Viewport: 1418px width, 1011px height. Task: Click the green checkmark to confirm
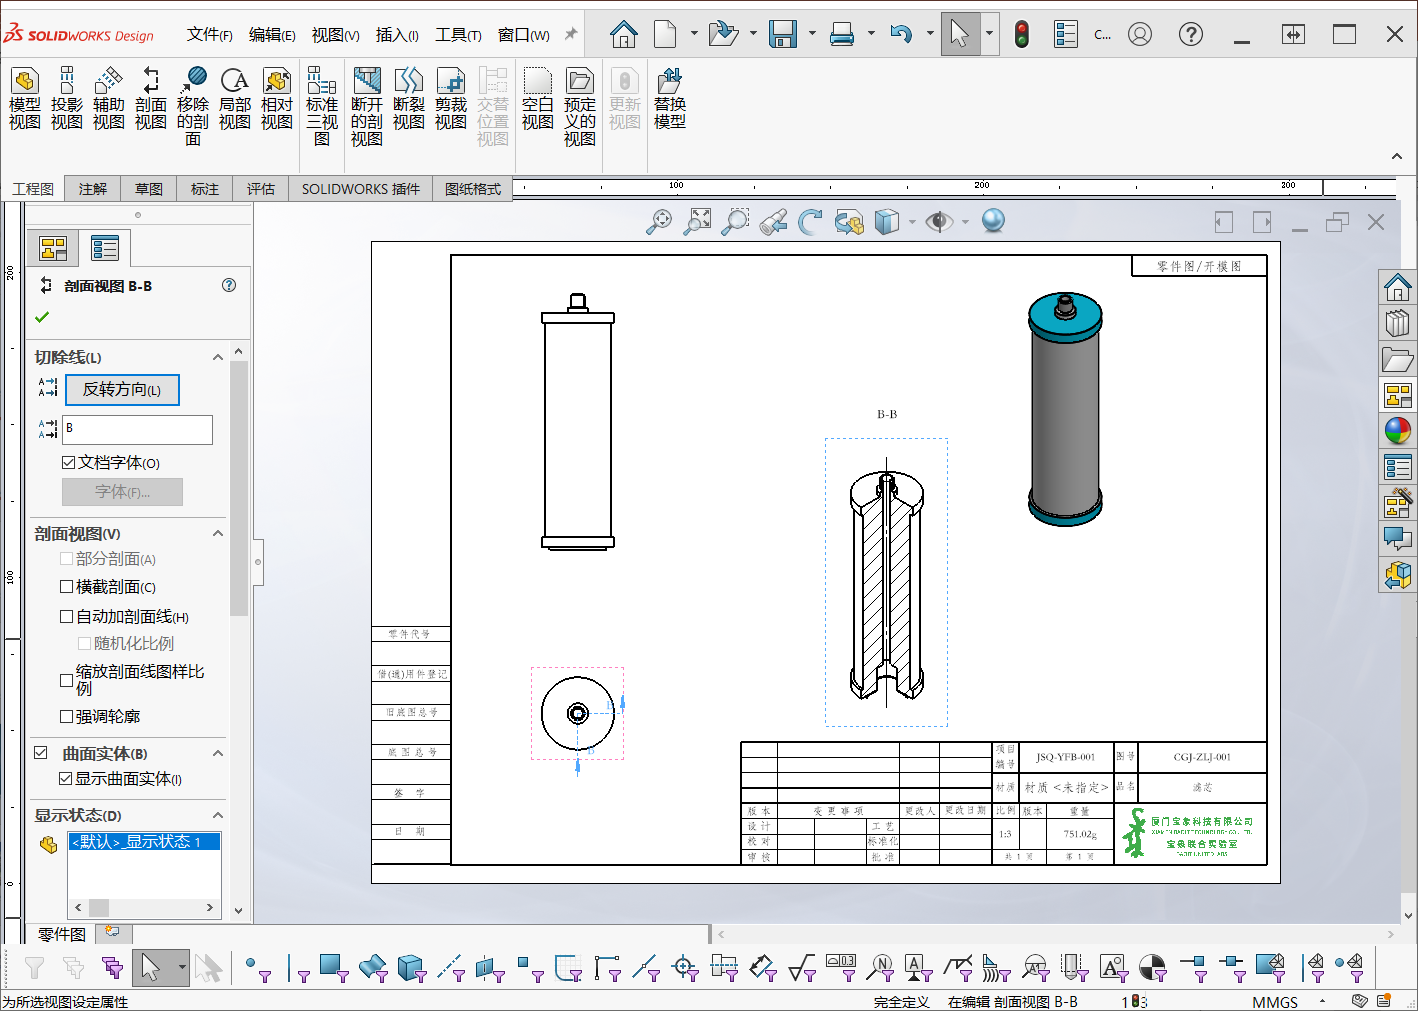tap(42, 317)
